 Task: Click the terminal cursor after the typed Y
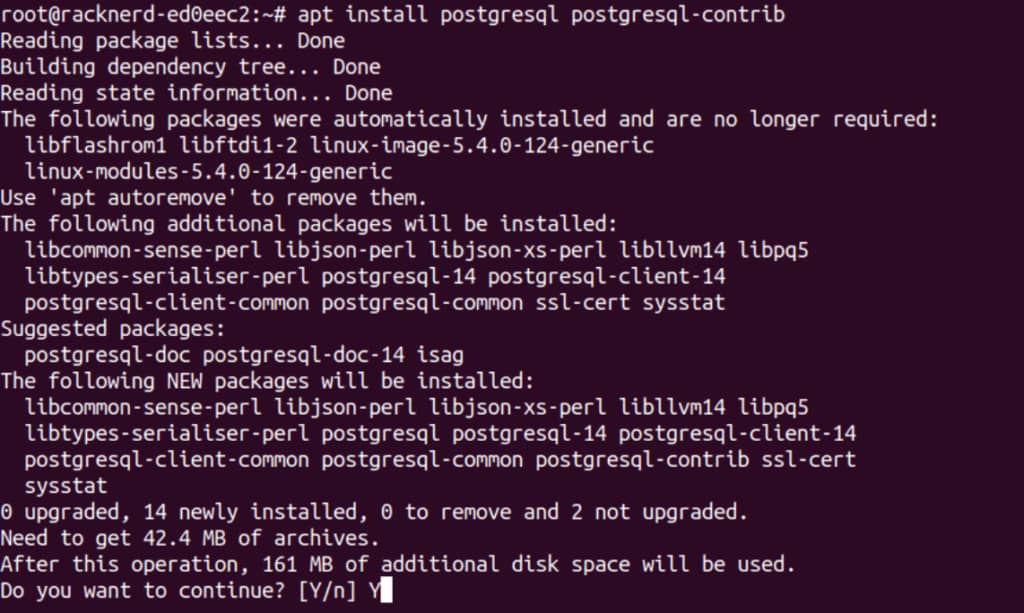coord(387,591)
